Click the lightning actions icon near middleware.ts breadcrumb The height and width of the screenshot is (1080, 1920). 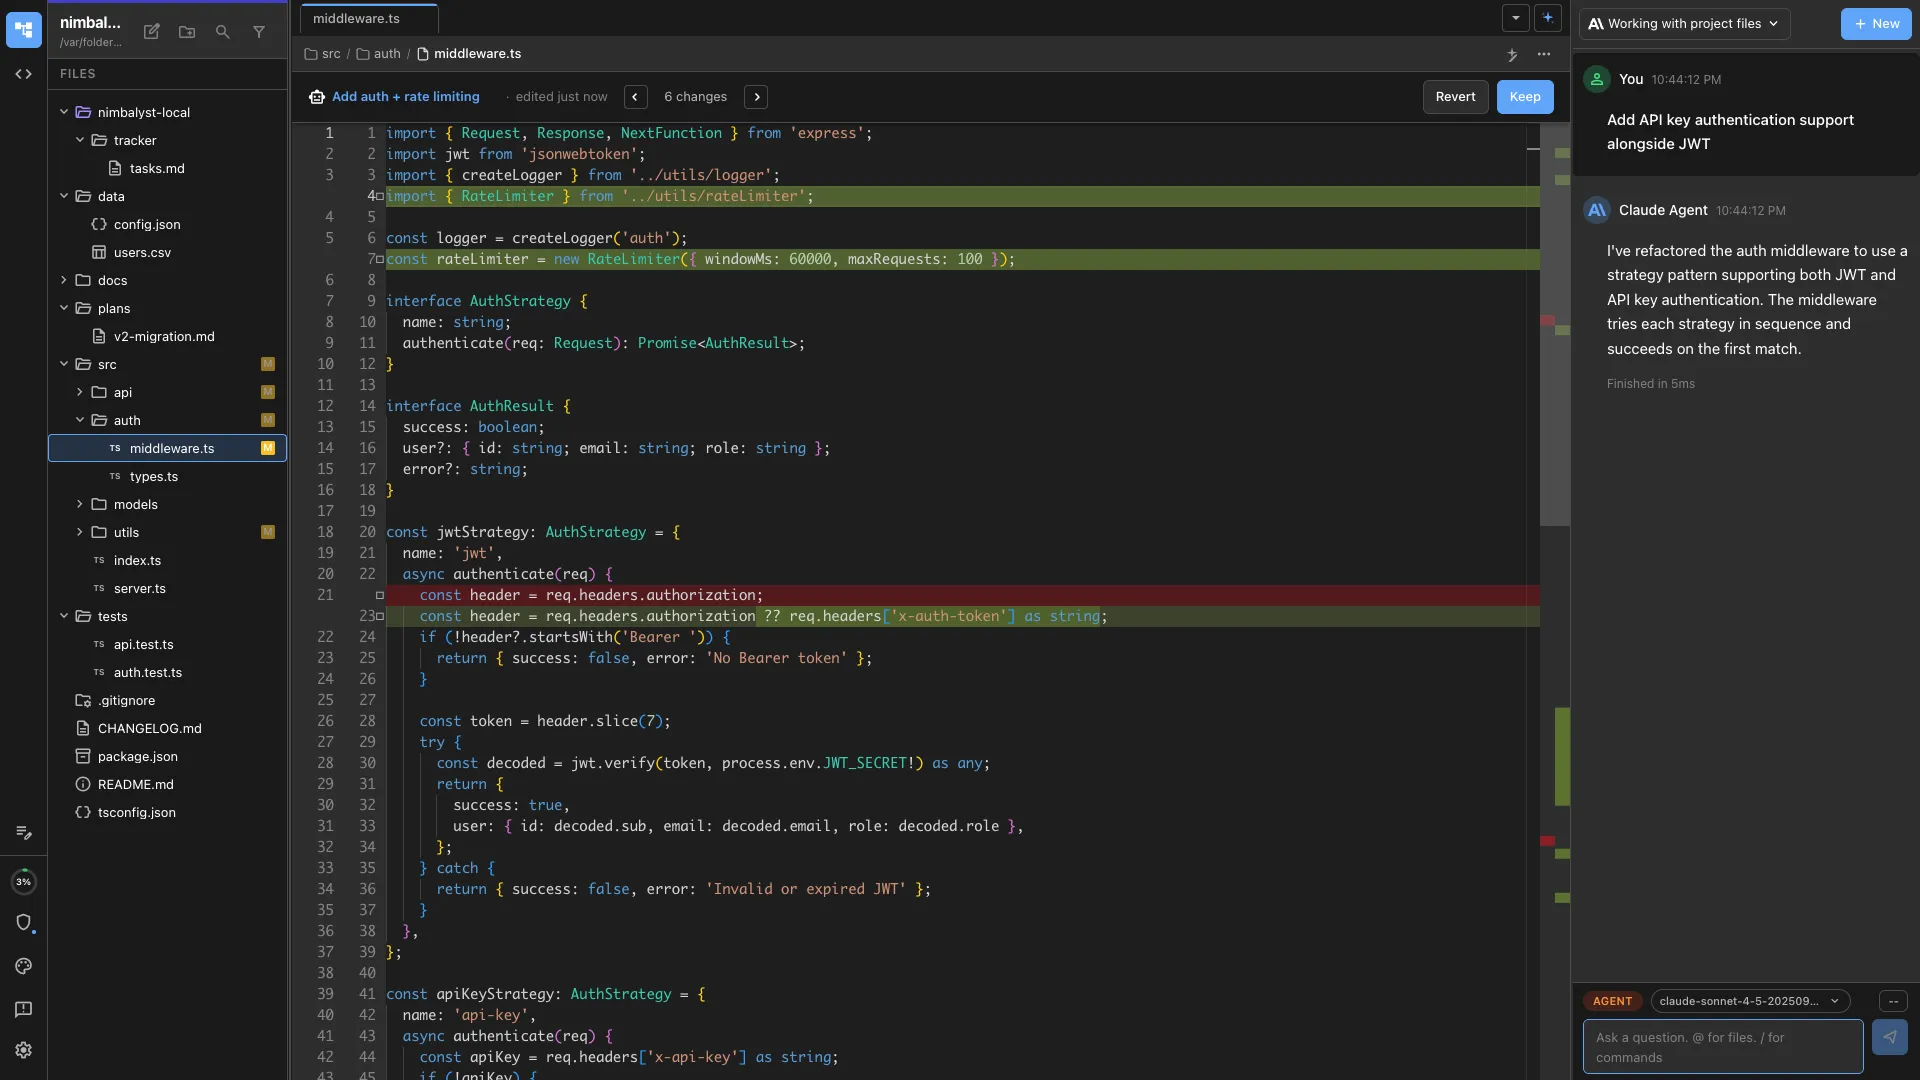click(x=1512, y=55)
